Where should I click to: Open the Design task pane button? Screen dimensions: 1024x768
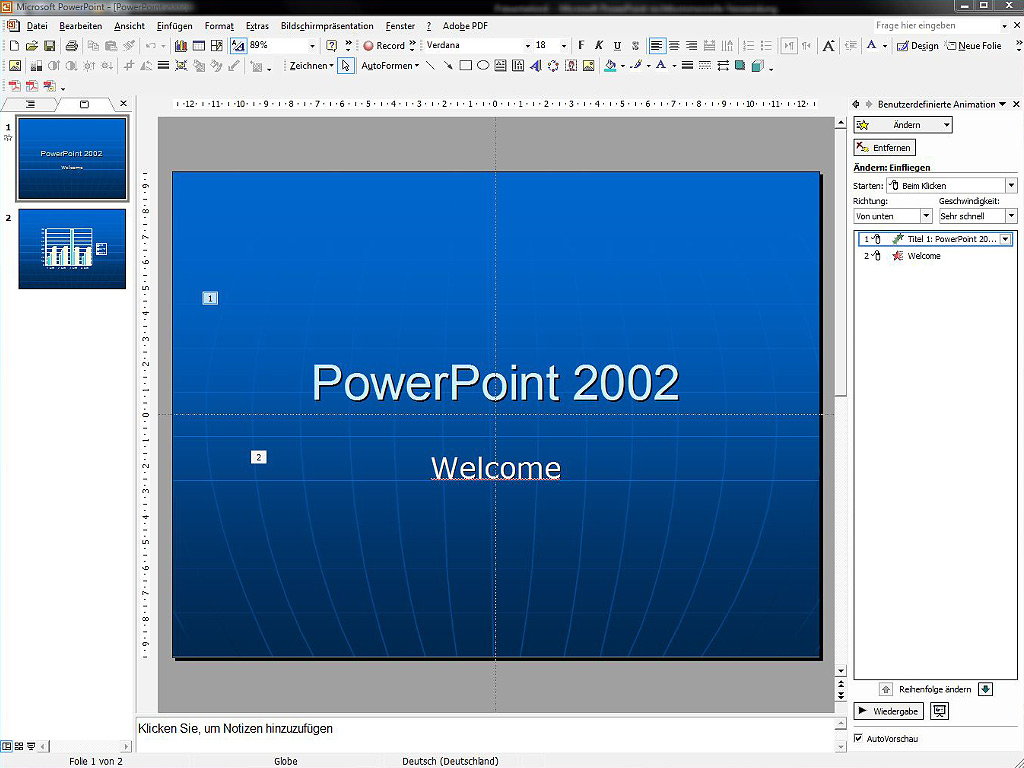click(x=918, y=46)
